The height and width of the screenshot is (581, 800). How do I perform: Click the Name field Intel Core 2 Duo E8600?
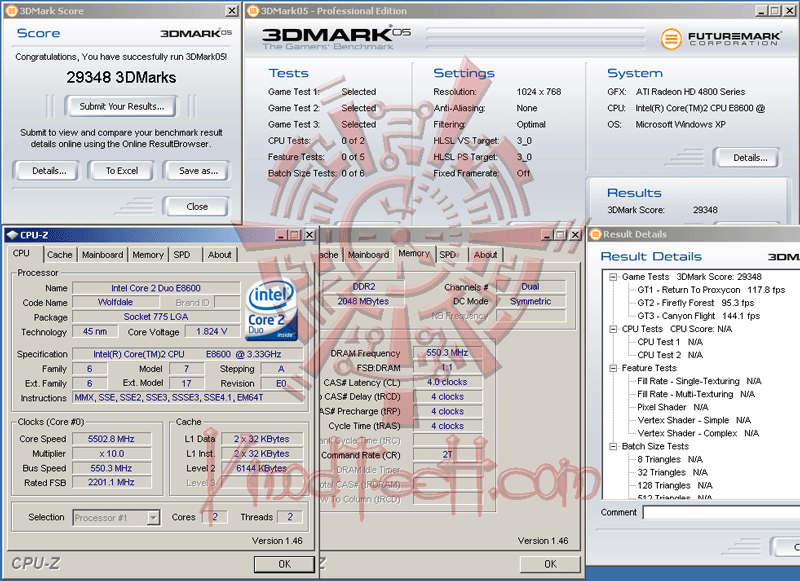click(156, 288)
